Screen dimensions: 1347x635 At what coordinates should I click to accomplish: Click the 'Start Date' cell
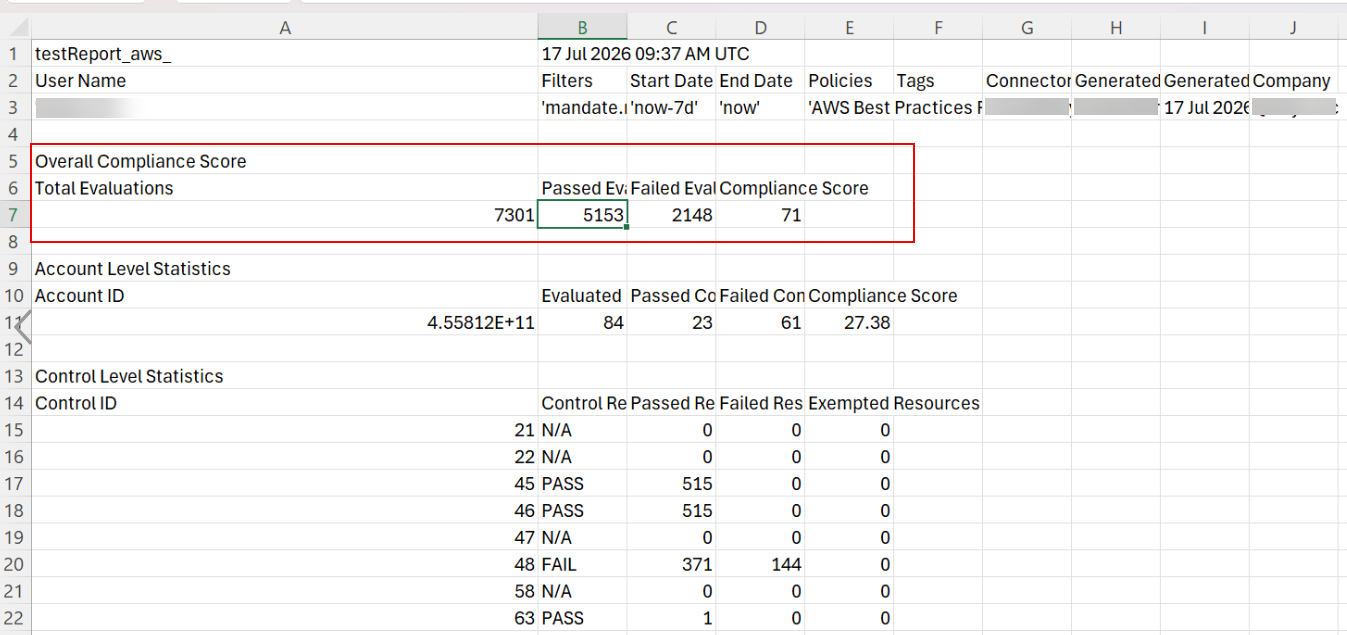click(x=672, y=81)
